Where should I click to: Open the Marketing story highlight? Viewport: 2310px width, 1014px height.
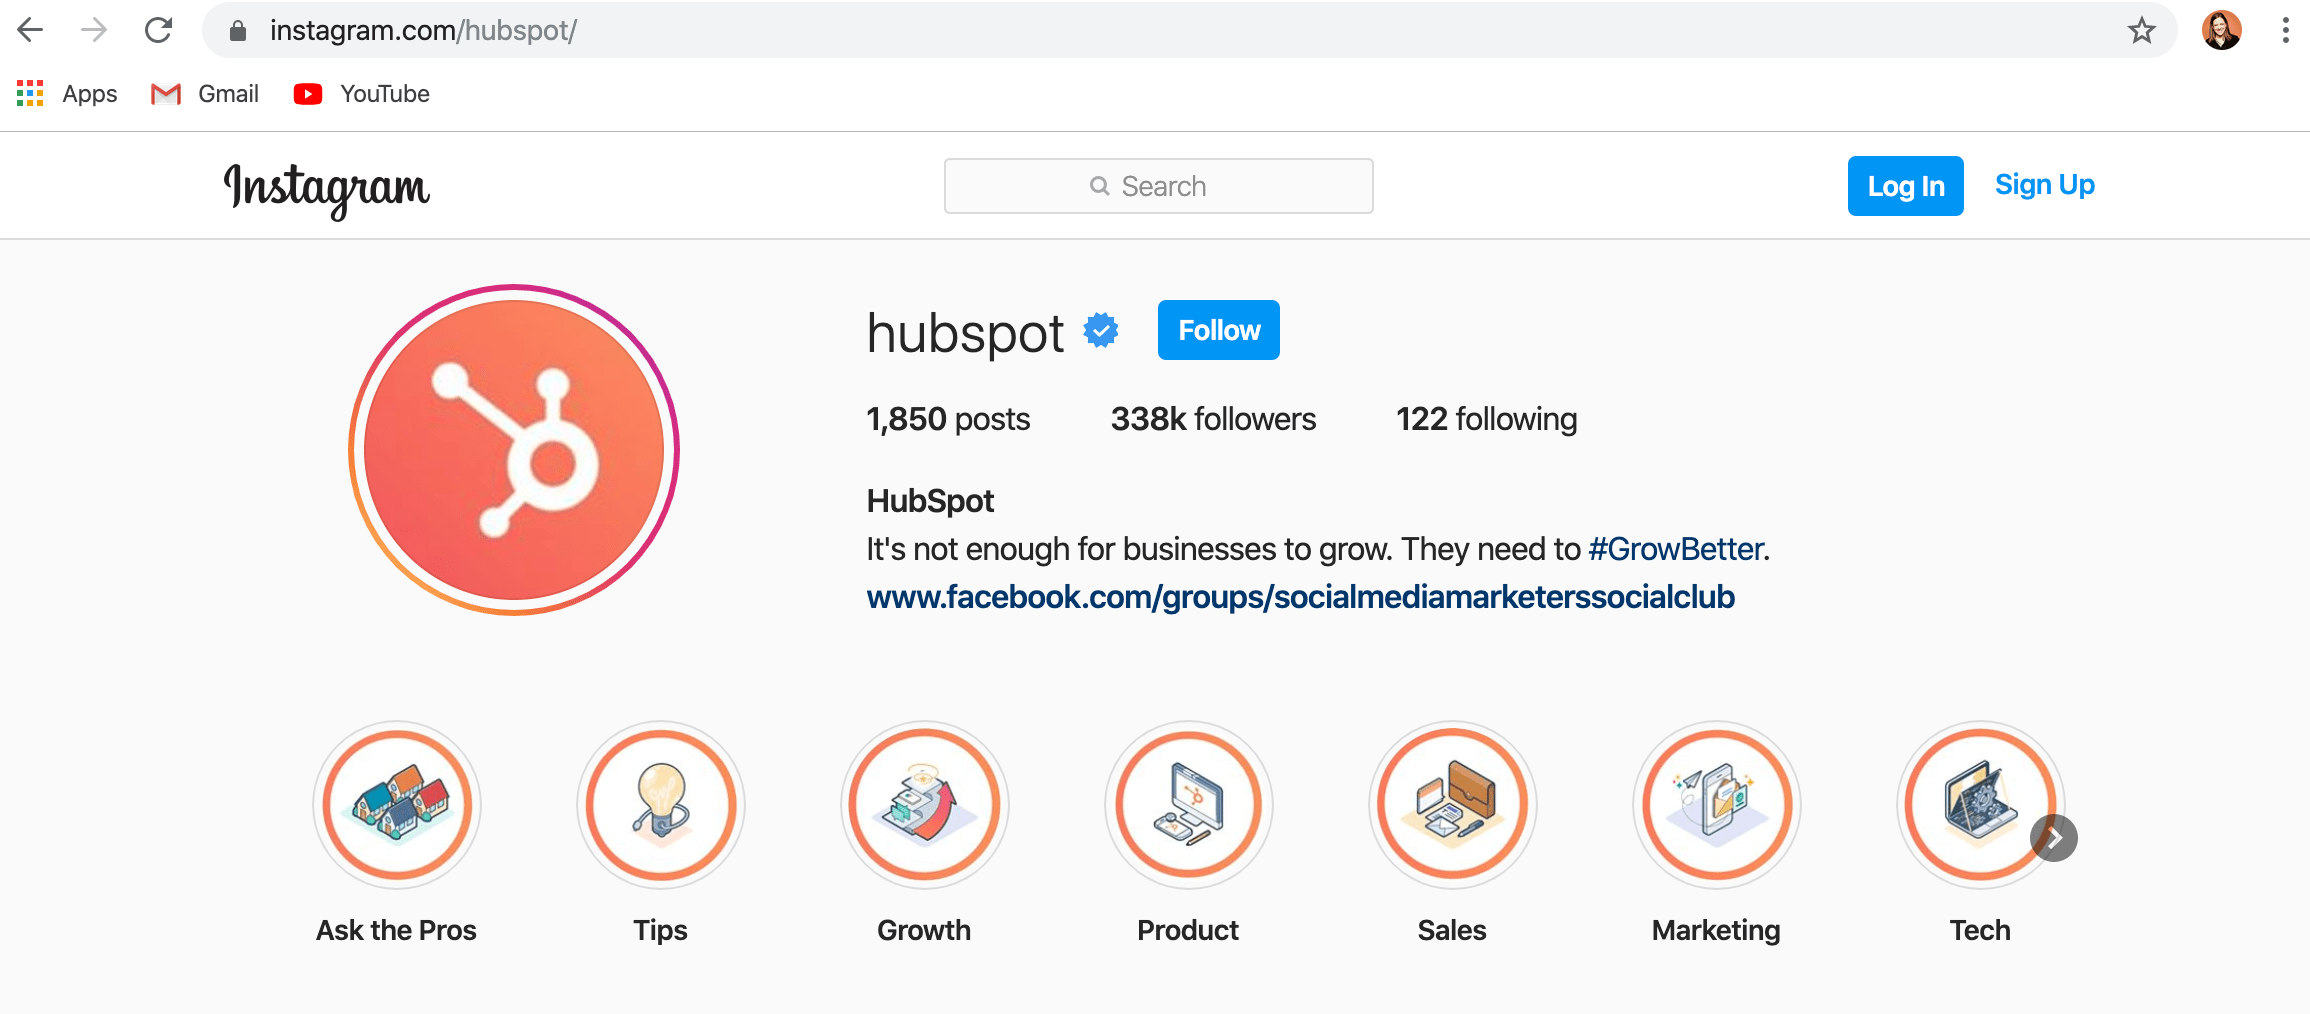[x=1717, y=805]
